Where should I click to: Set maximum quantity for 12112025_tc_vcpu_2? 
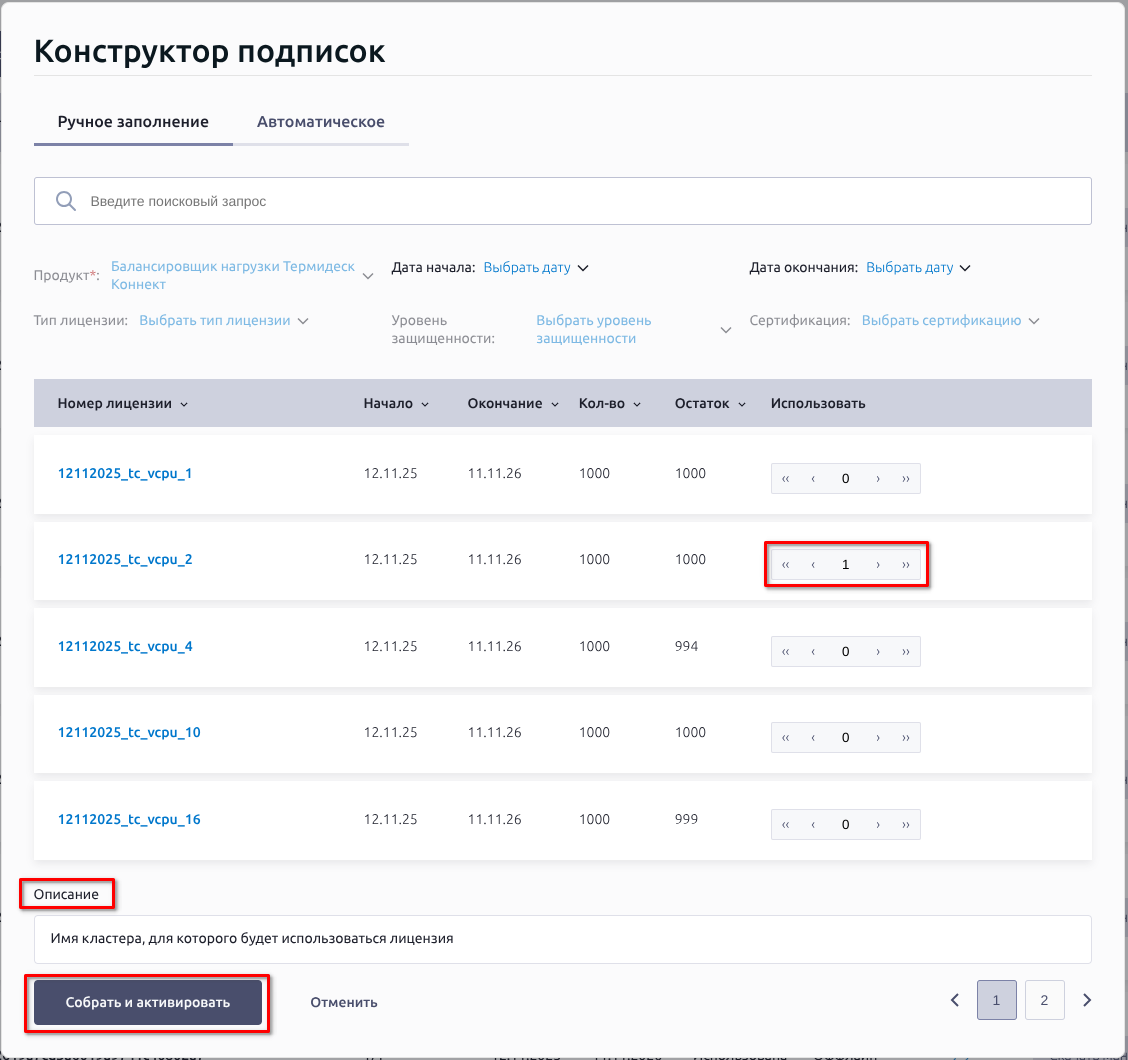pyautogui.click(x=905, y=565)
